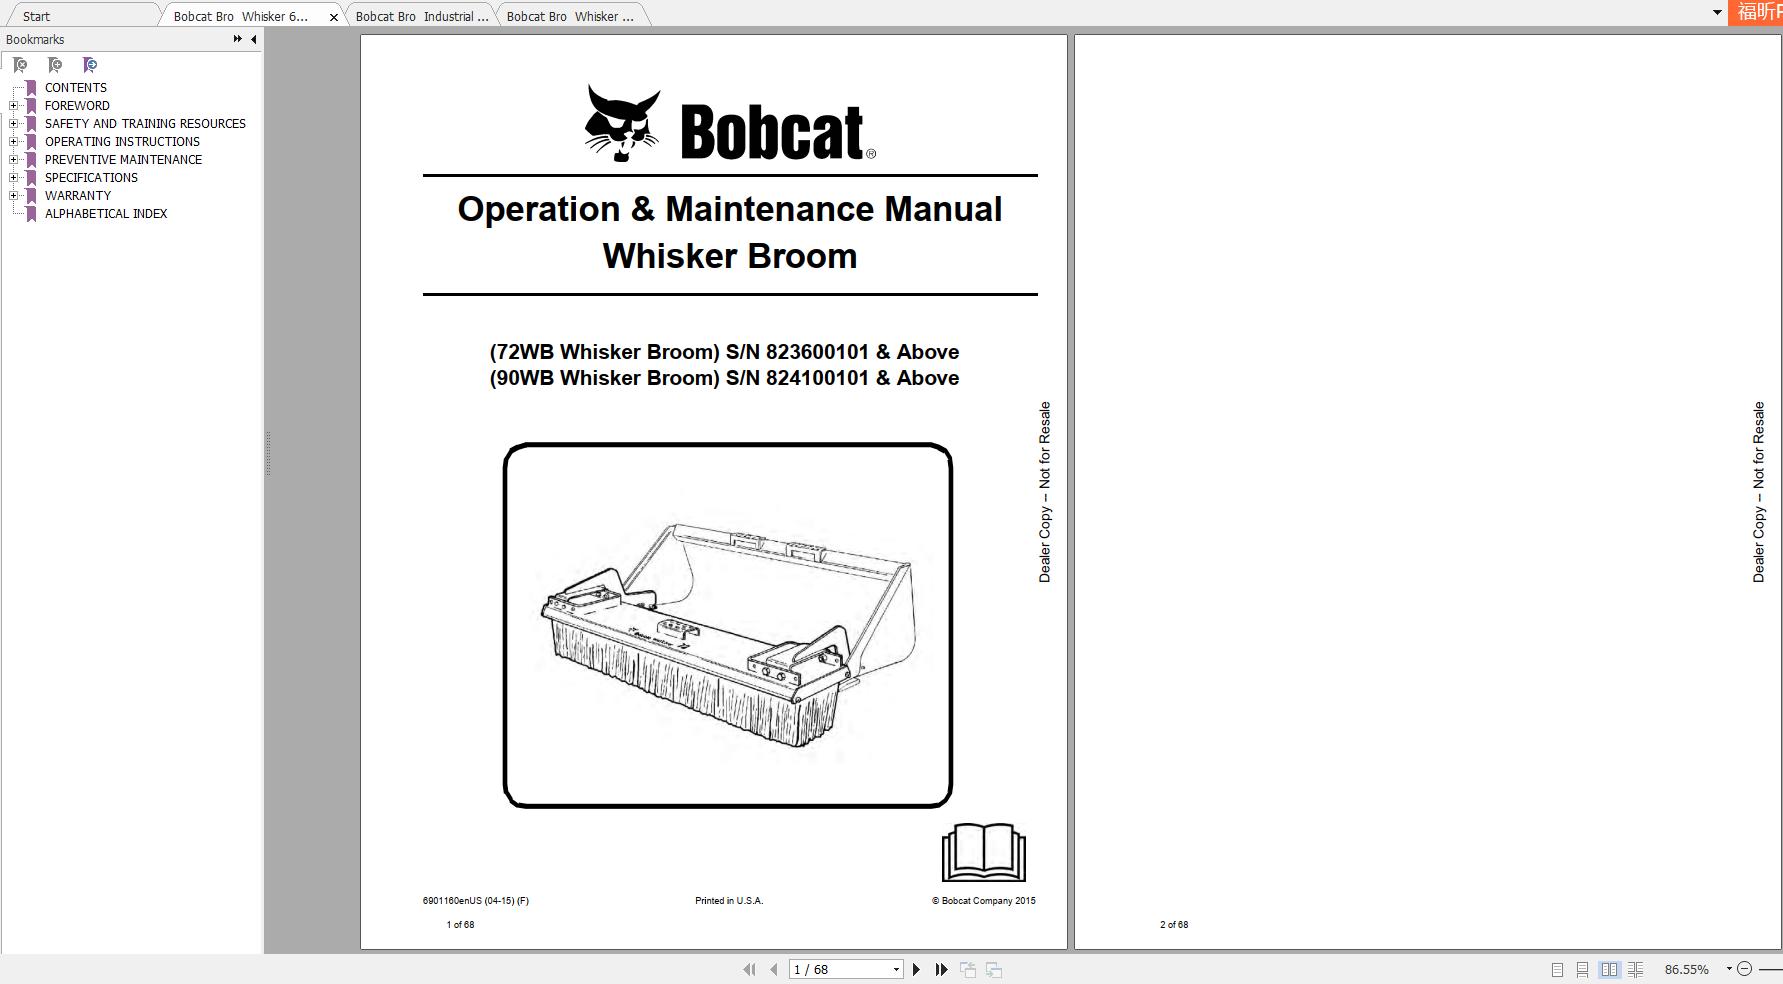Open the previous view icon
This screenshot has width=1783, height=984.
966,969
